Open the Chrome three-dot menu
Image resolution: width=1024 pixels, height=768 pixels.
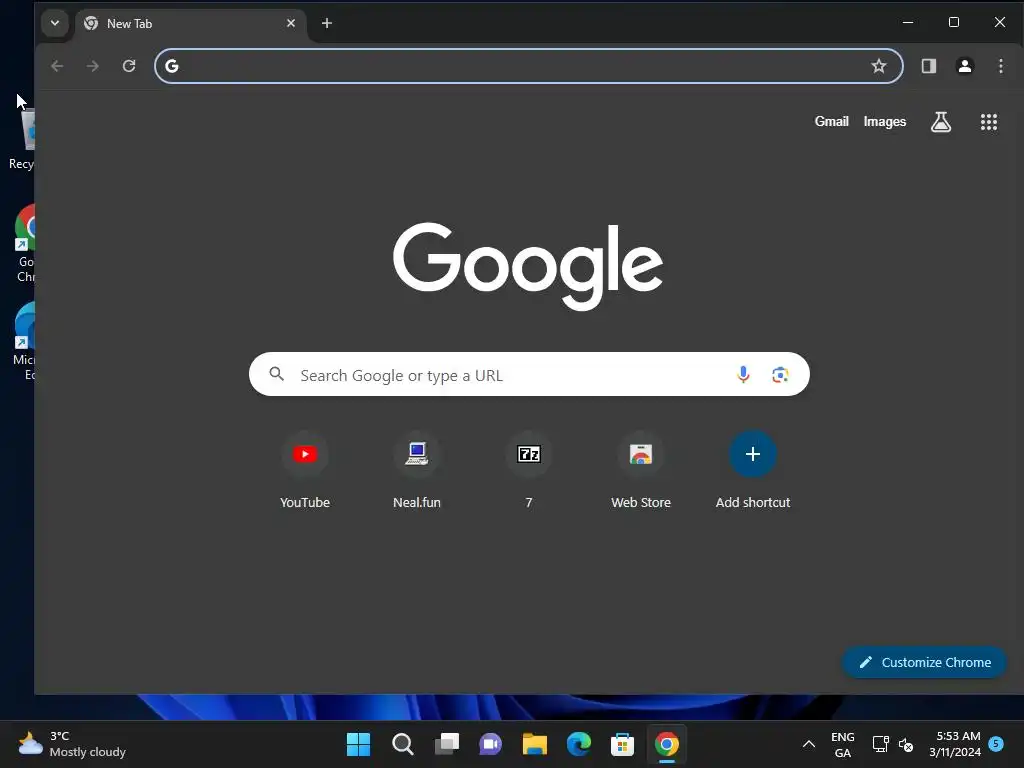(x=1000, y=66)
